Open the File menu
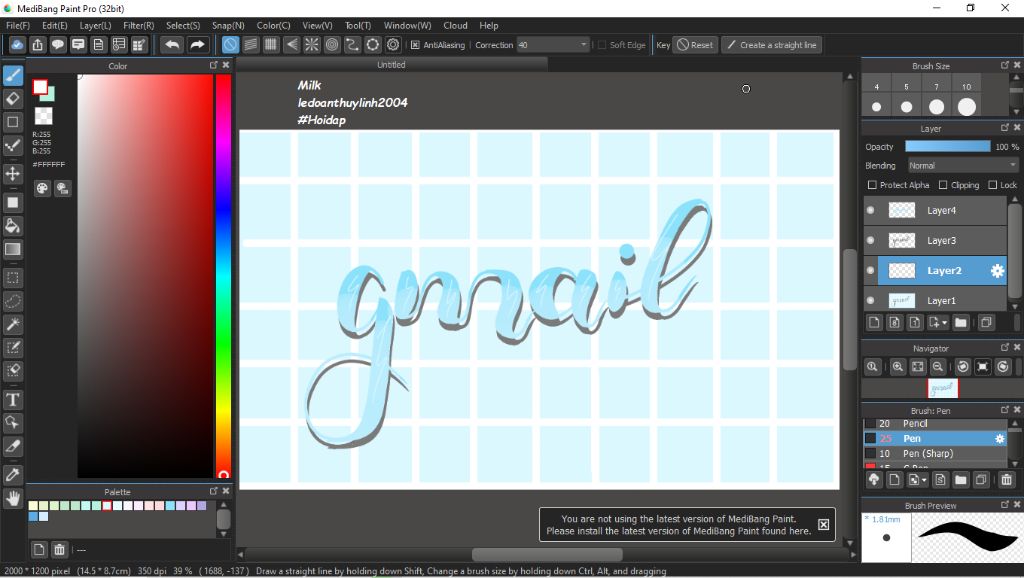Screen dimensions: 1024x578 tap(18, 25)
